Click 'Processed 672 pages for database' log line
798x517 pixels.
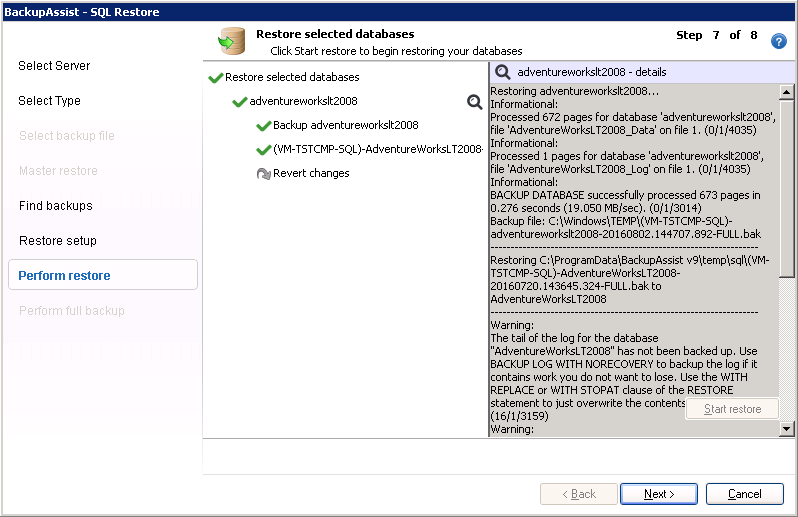click(633, 117)
